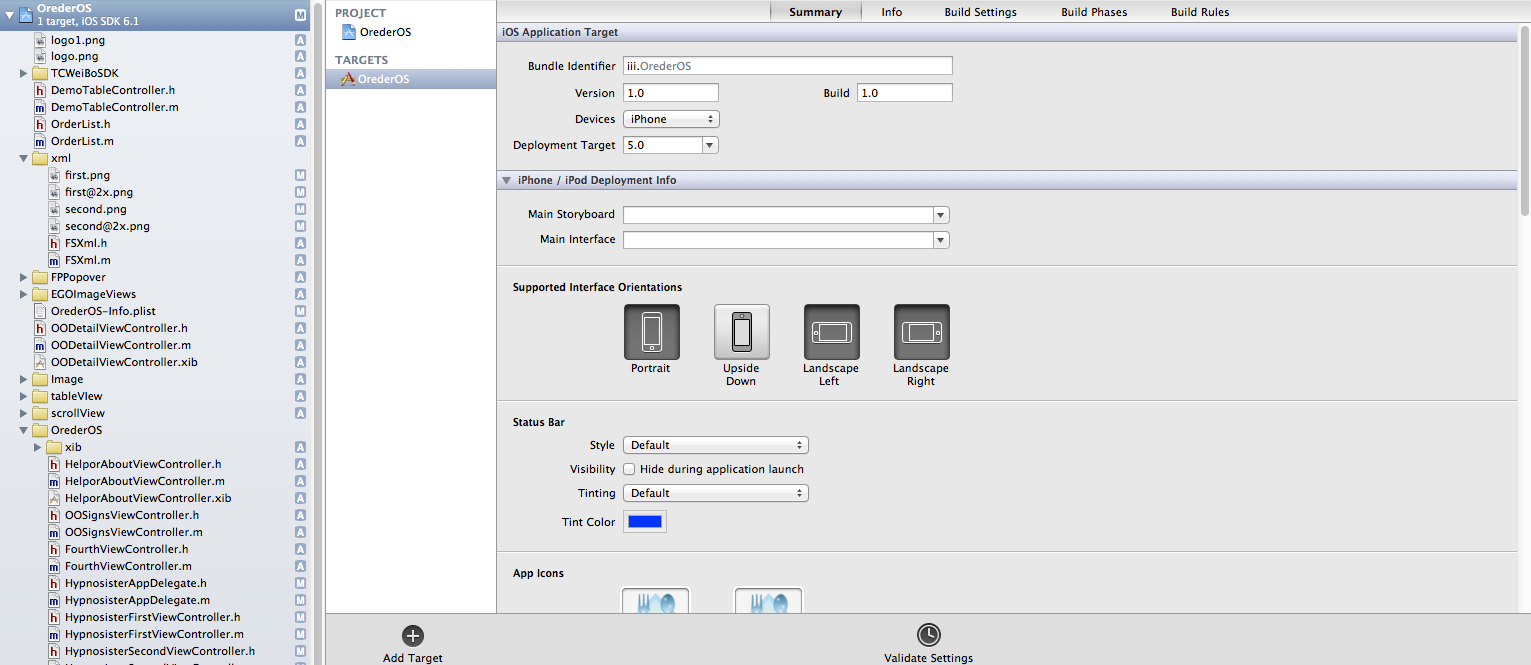Expand the EGOImageViews folder
The image size is (1531, 665).
24,294
